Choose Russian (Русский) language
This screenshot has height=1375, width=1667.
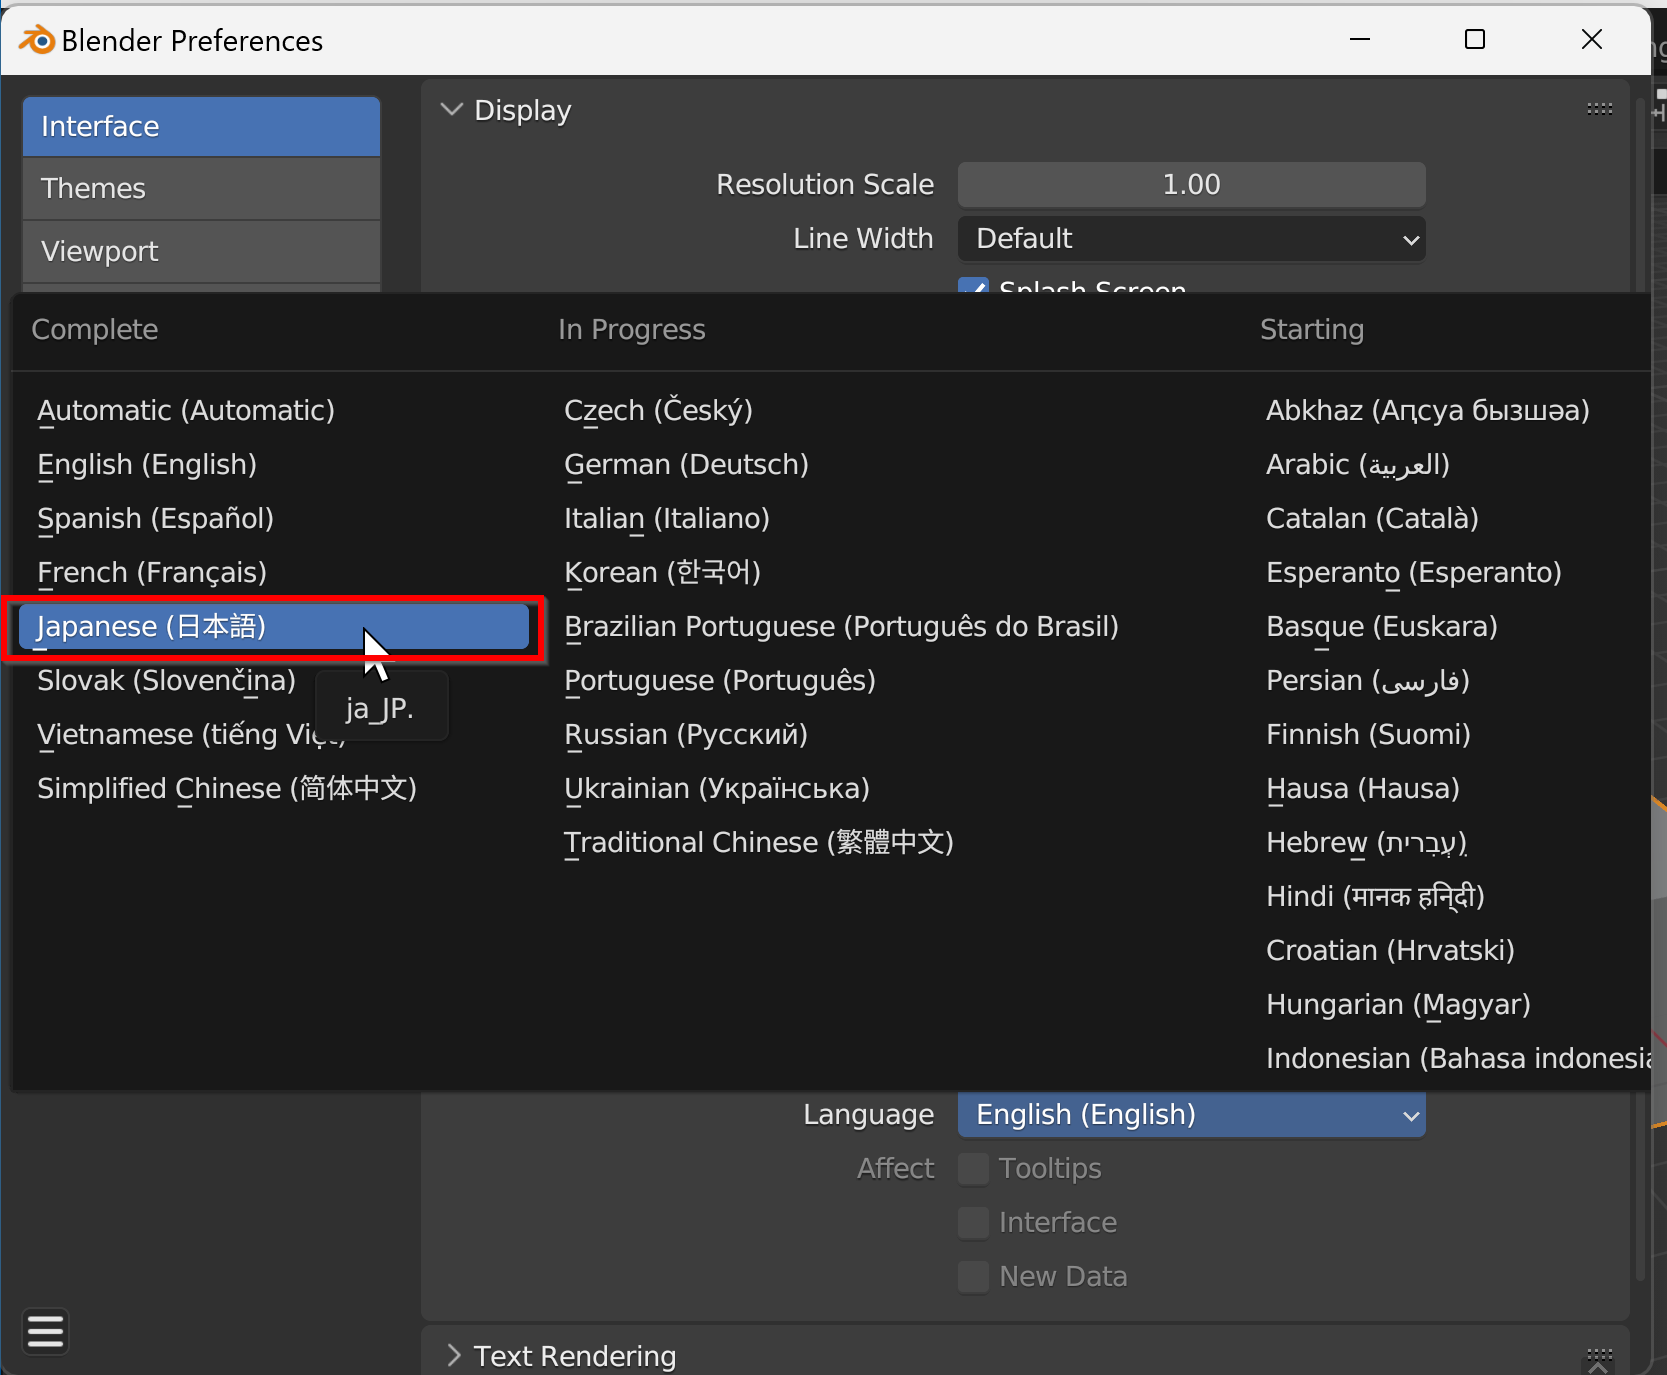tap(686, 735)
